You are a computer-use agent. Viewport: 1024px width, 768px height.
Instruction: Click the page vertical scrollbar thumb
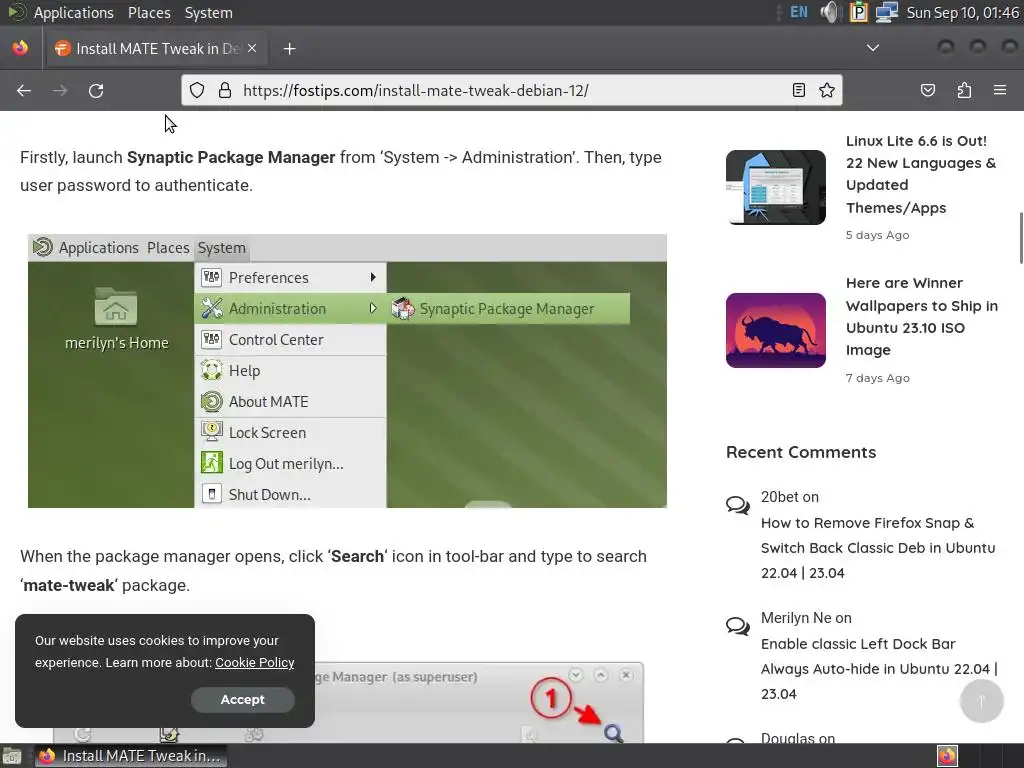tap(1020, 238)
